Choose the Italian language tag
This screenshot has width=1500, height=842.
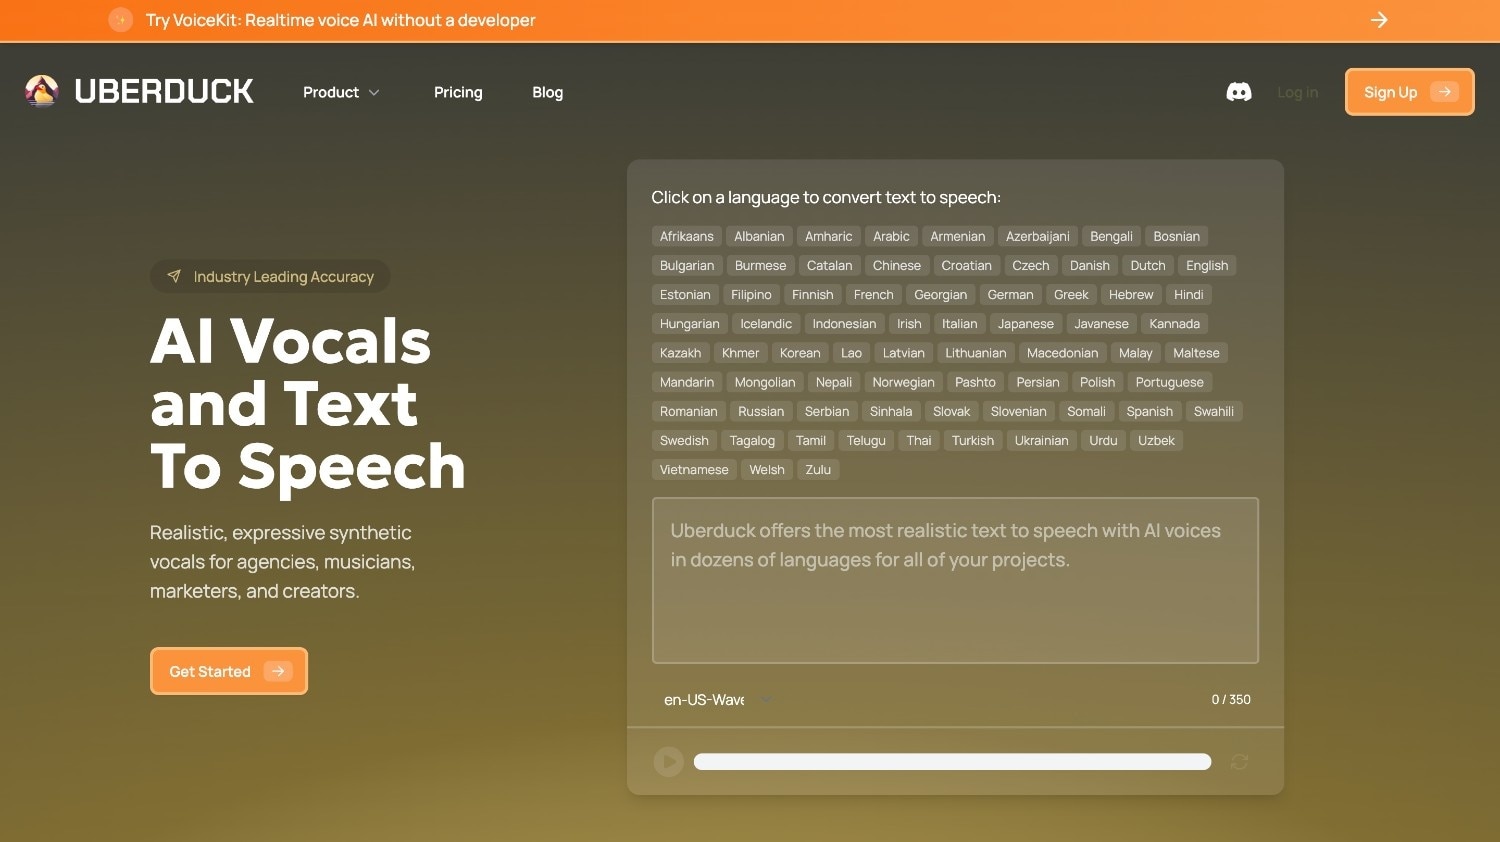(x=960, y=324)
